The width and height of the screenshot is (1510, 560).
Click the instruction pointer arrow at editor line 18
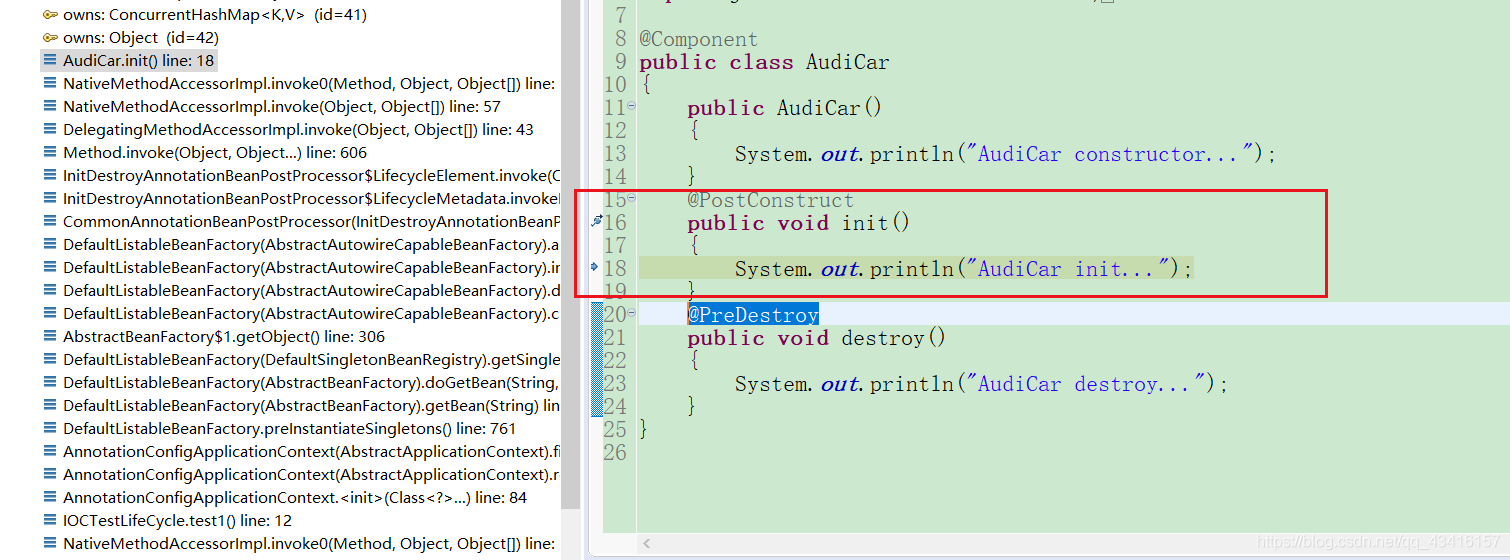[596, 267]
